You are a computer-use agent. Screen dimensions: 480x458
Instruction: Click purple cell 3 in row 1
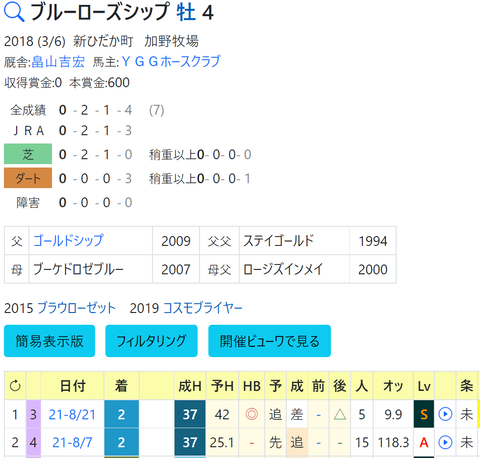point(33,414)
